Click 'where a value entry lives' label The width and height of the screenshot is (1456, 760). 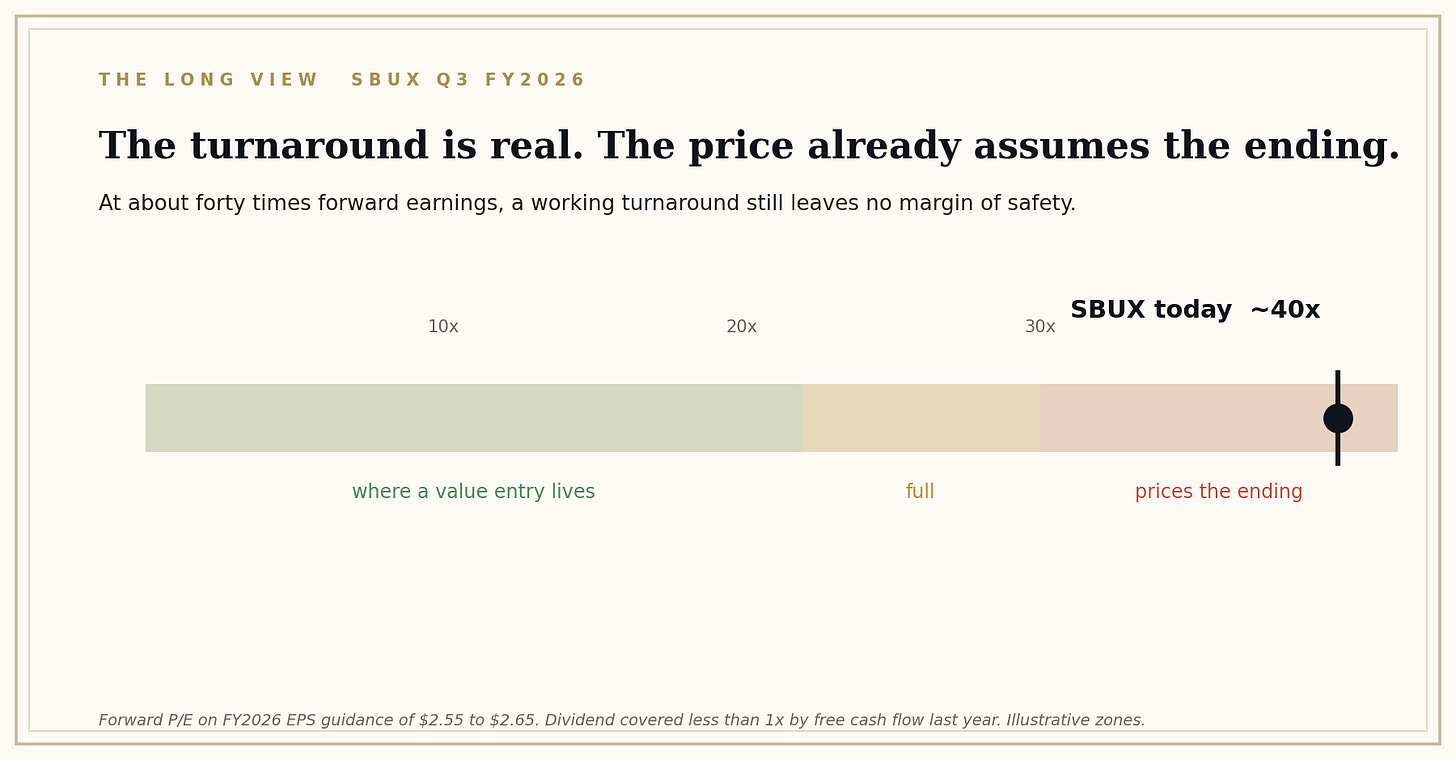(473, 492)
